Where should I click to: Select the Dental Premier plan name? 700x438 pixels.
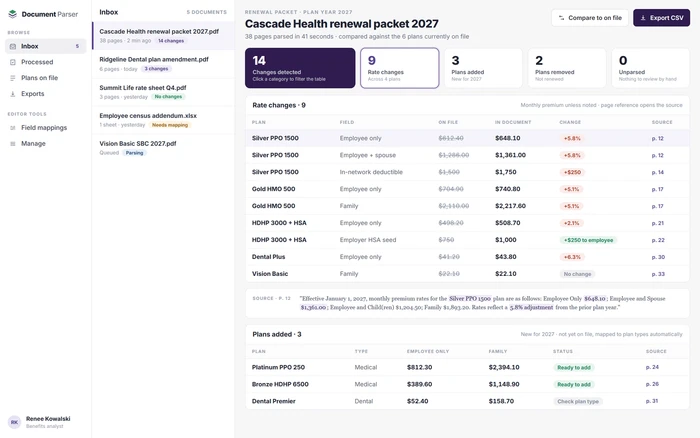[274, 401]
